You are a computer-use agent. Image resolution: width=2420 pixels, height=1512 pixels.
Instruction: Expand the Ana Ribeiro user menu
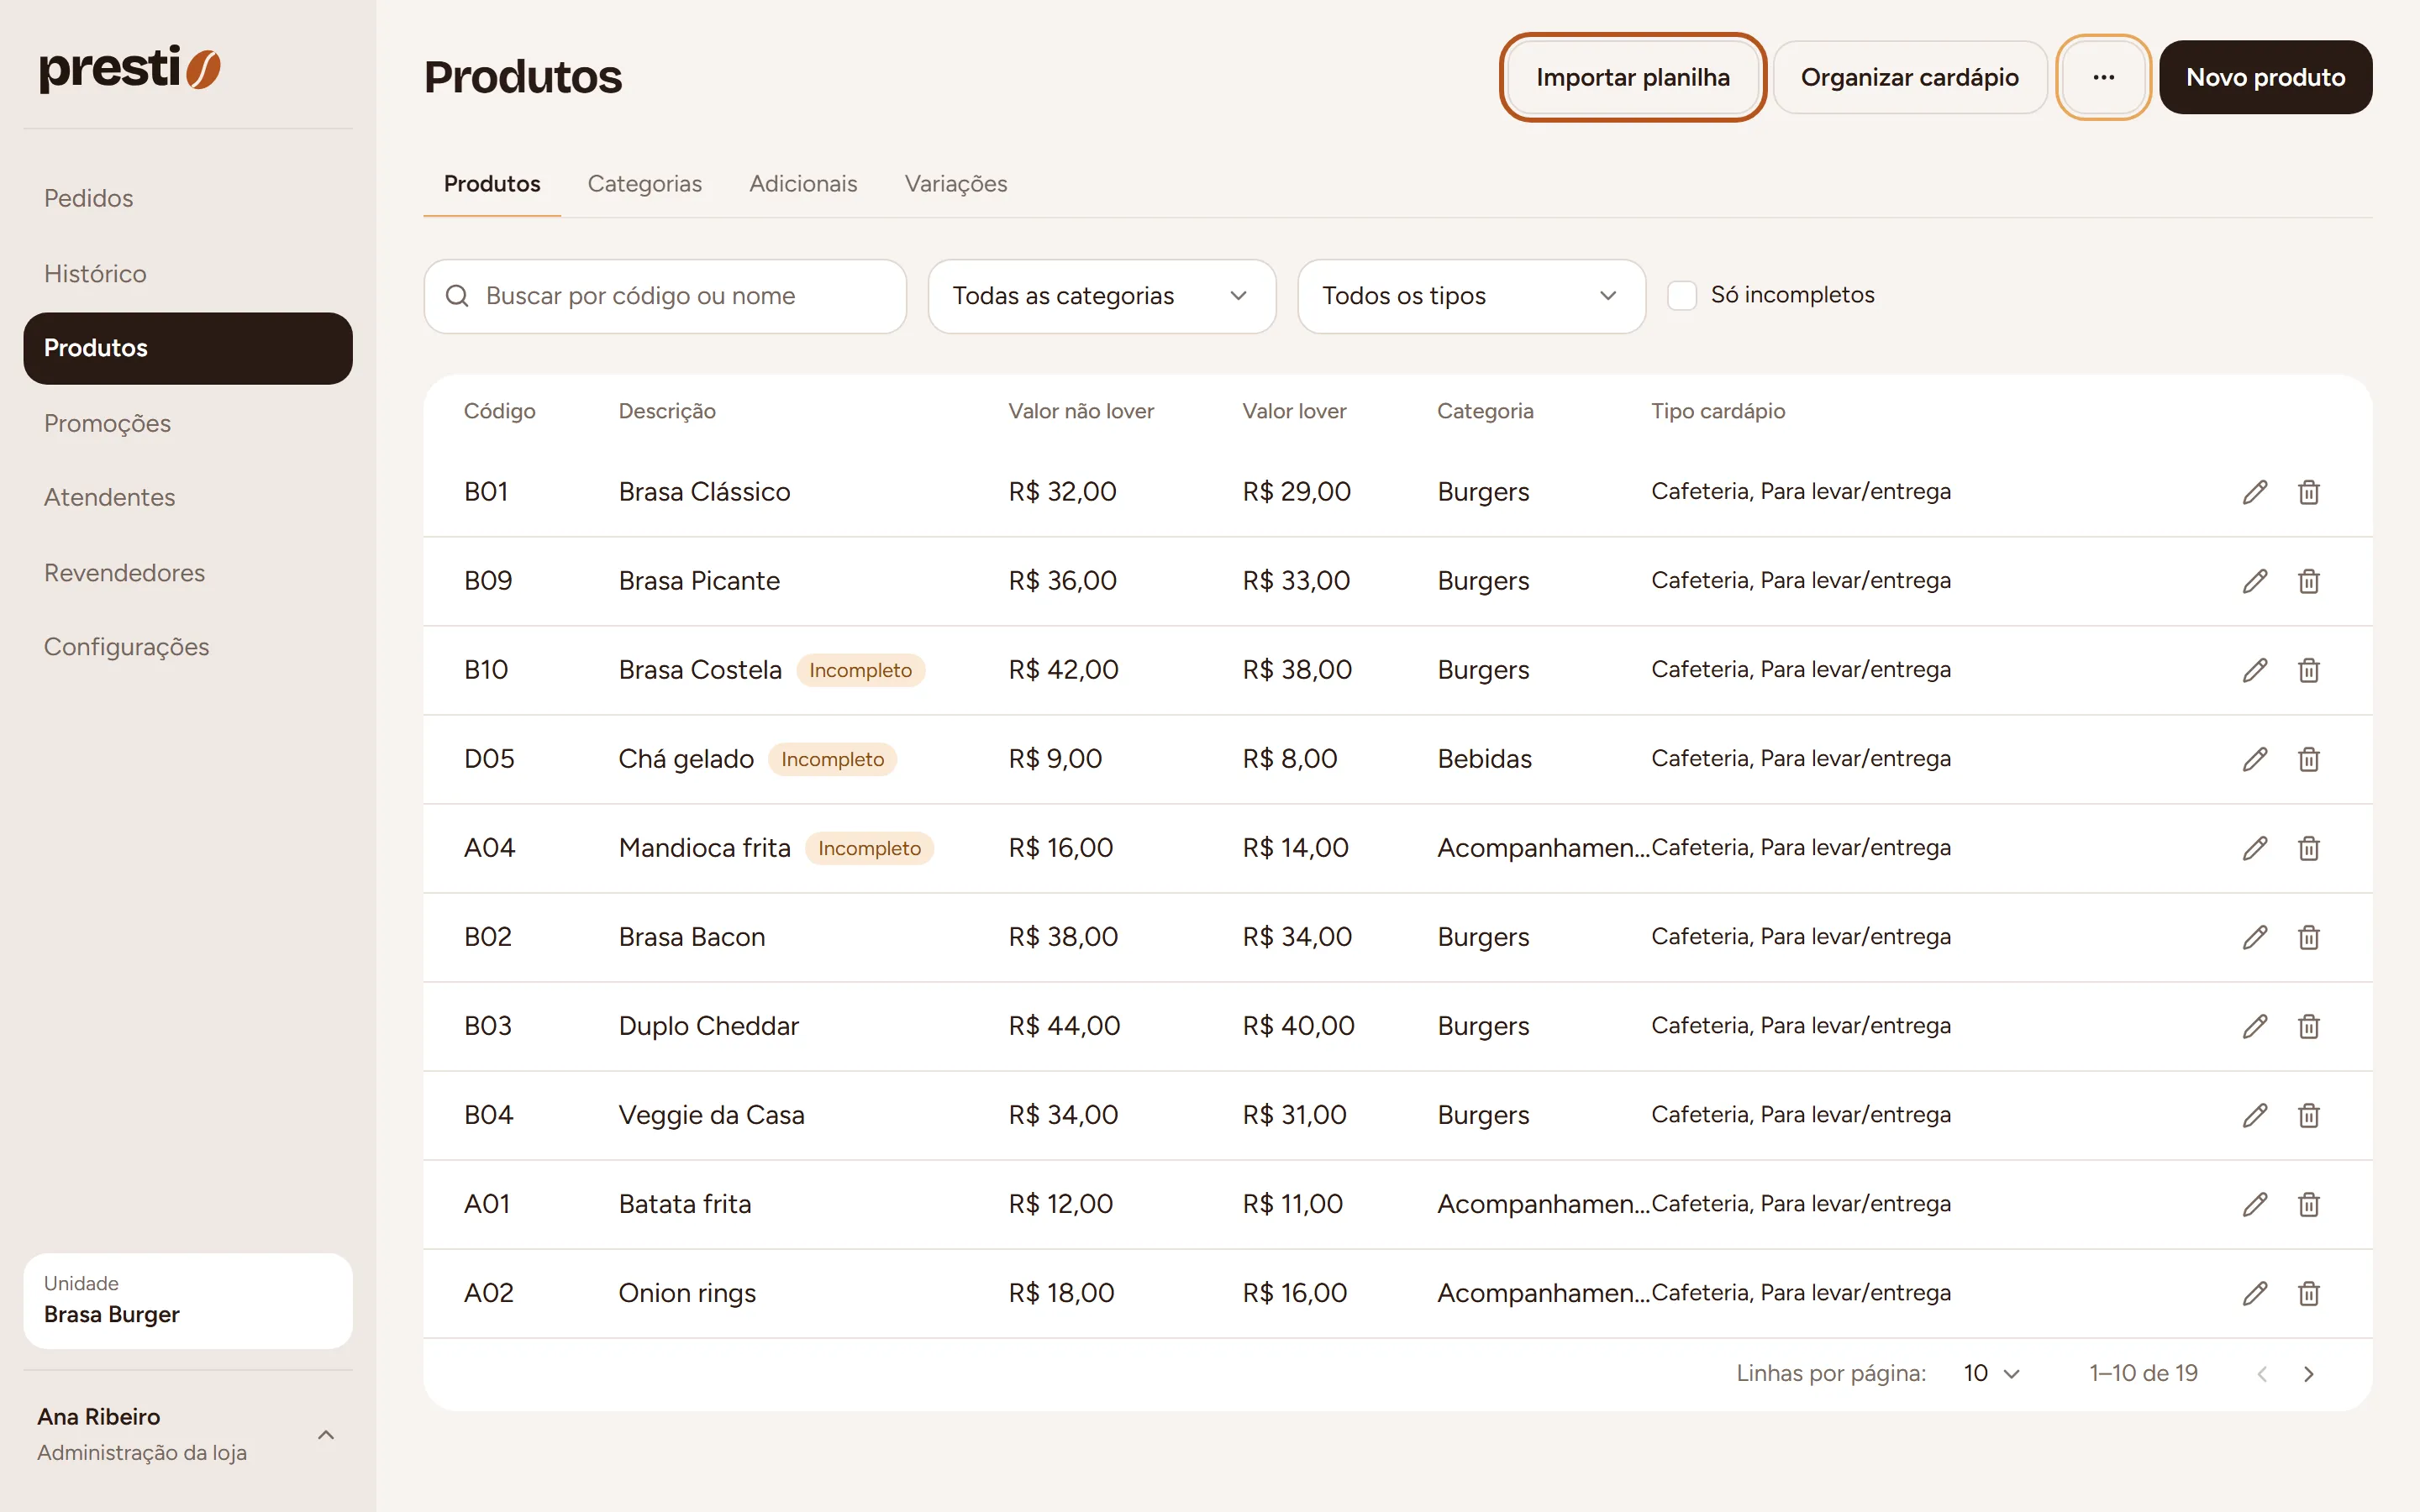(188, 1434)
